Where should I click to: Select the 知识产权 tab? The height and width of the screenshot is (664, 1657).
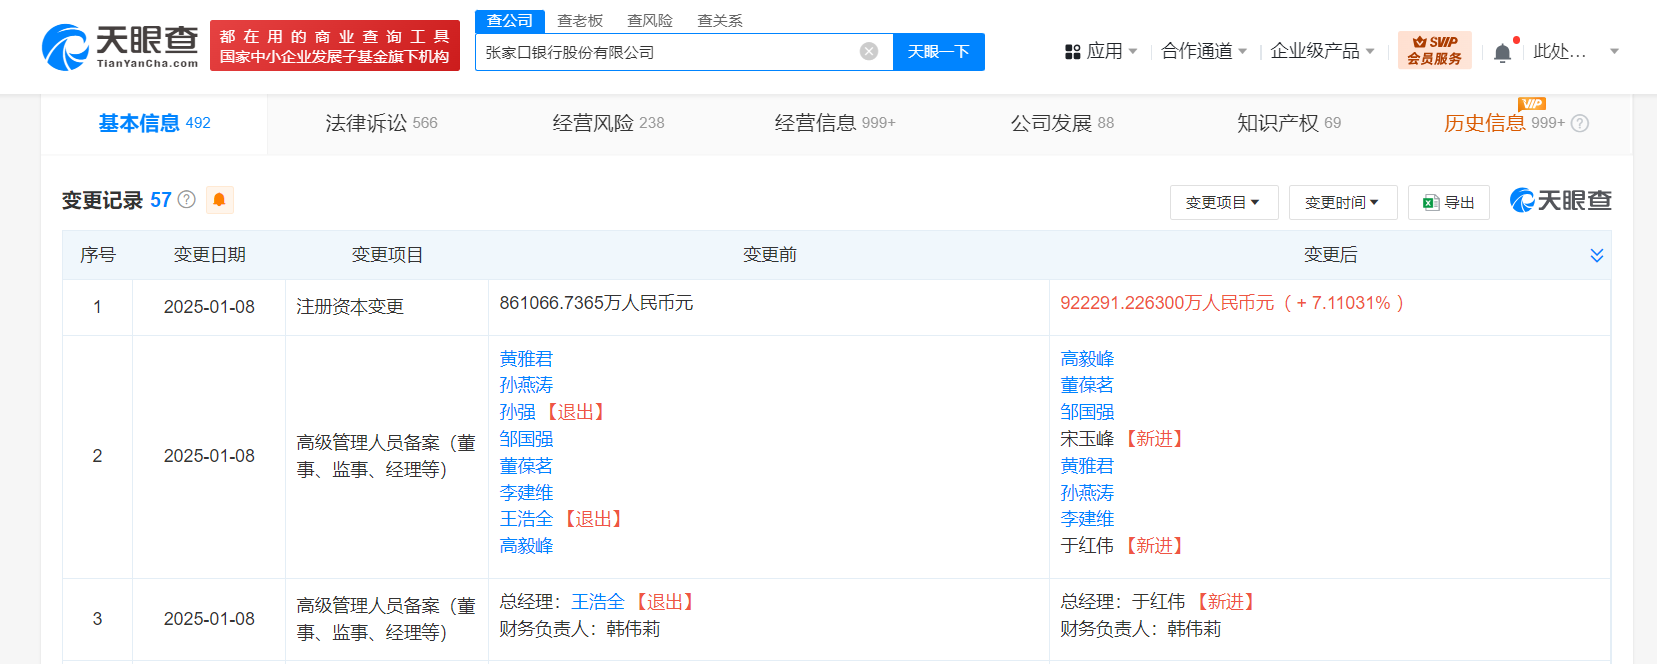click(x=1289, y=123)
